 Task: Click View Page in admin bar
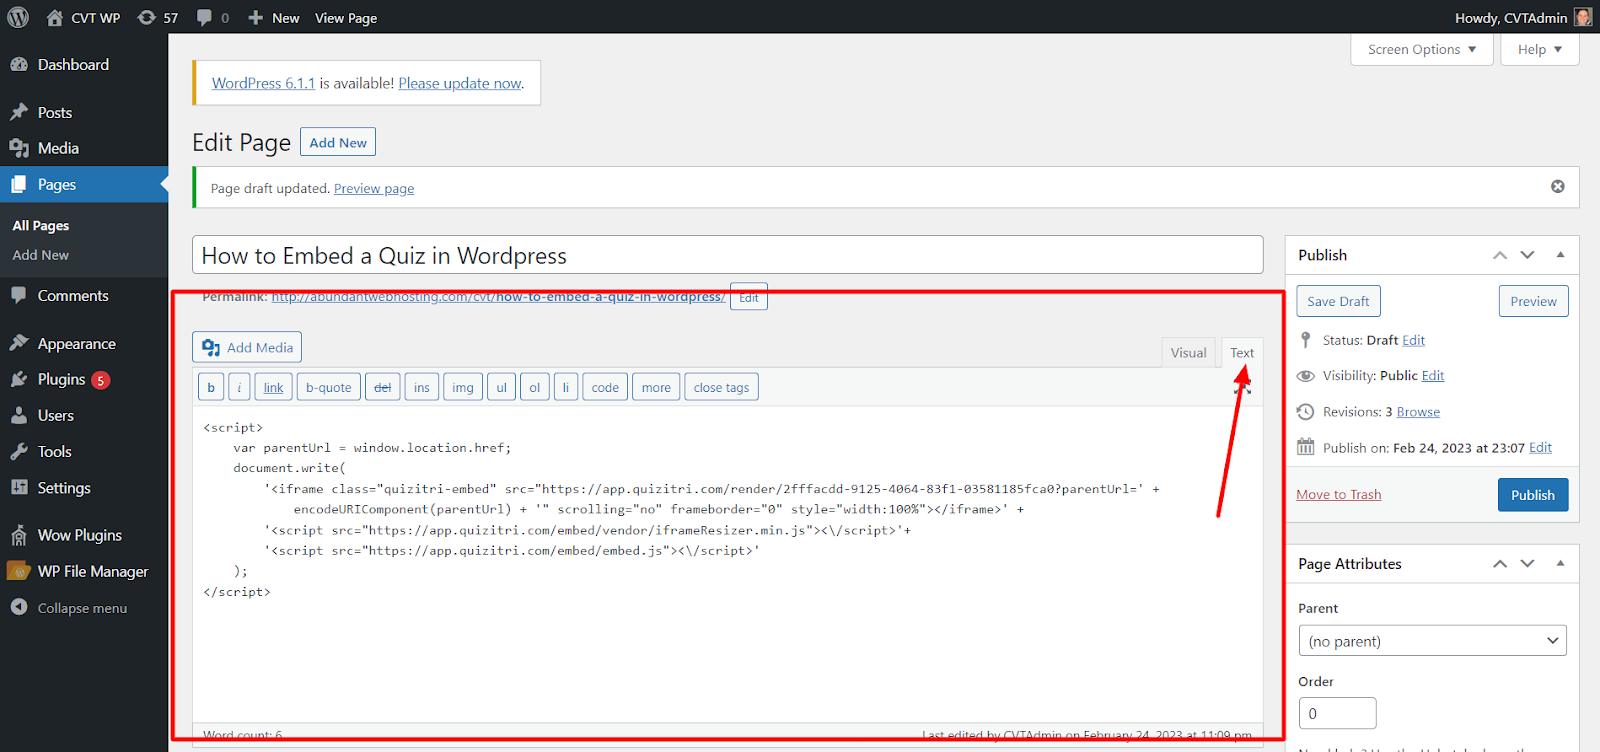(346, 18)
